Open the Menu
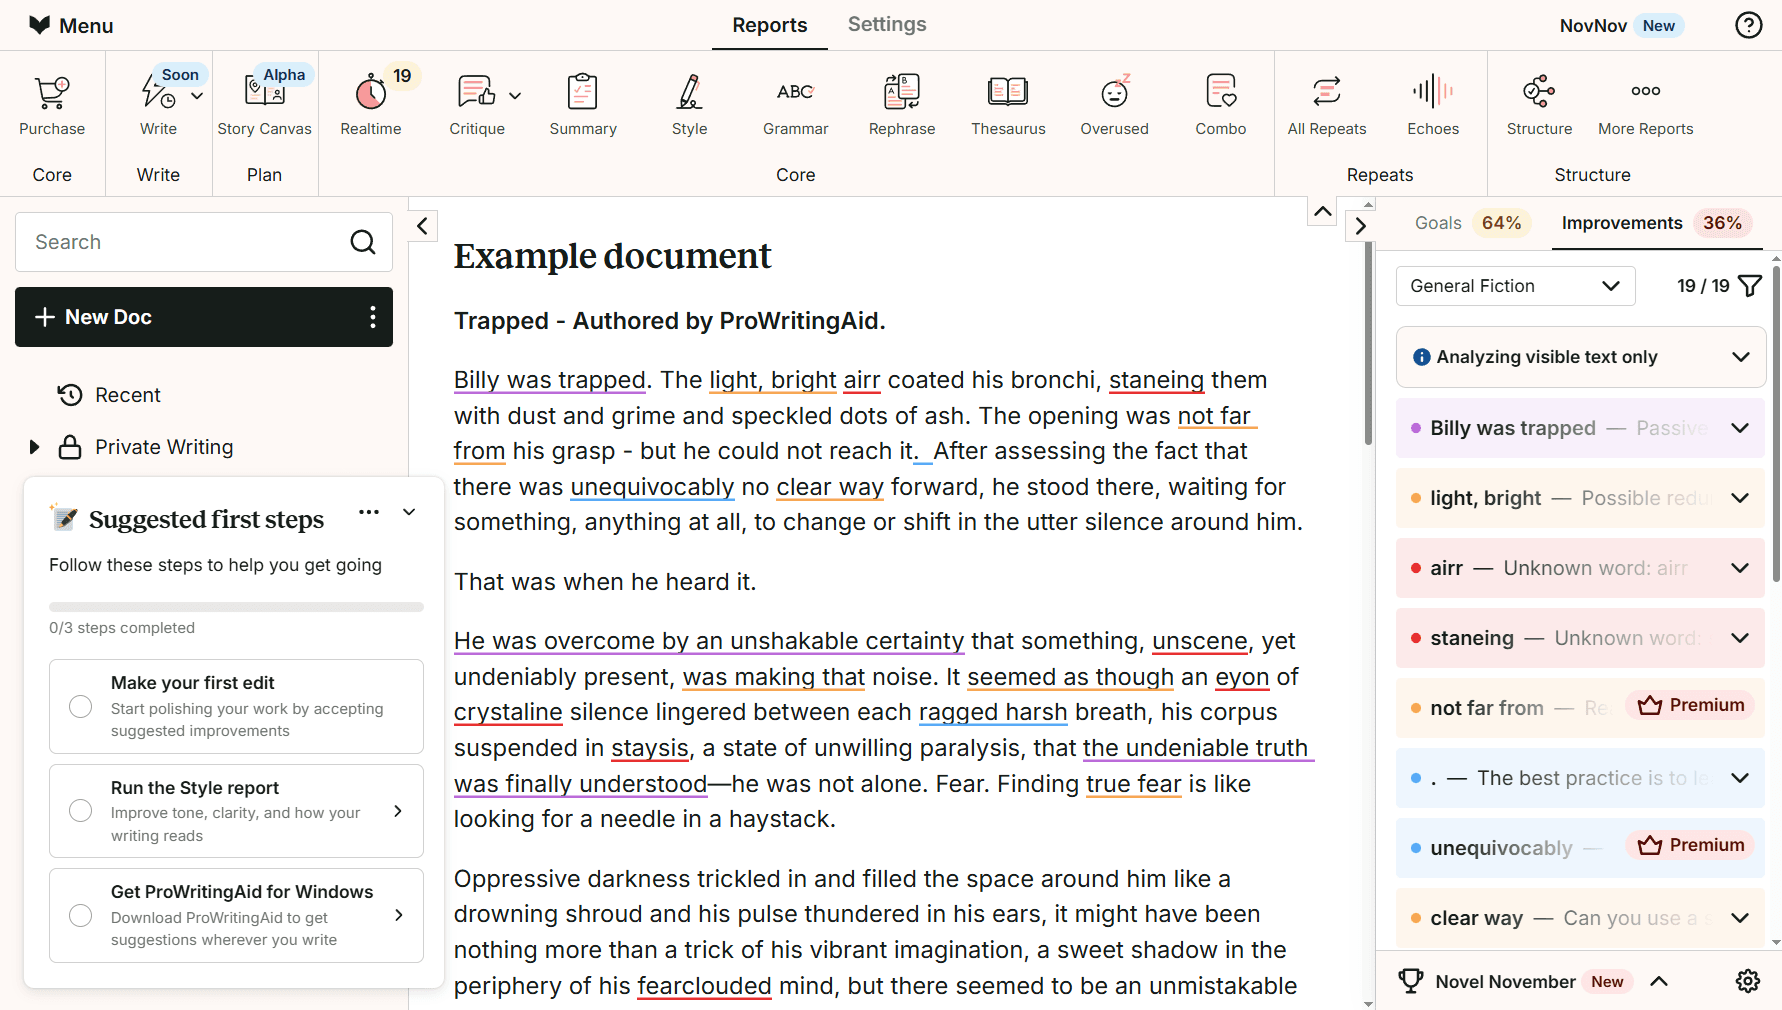The height and width of the screenshot is (1010, 1782). click(70, 26)
